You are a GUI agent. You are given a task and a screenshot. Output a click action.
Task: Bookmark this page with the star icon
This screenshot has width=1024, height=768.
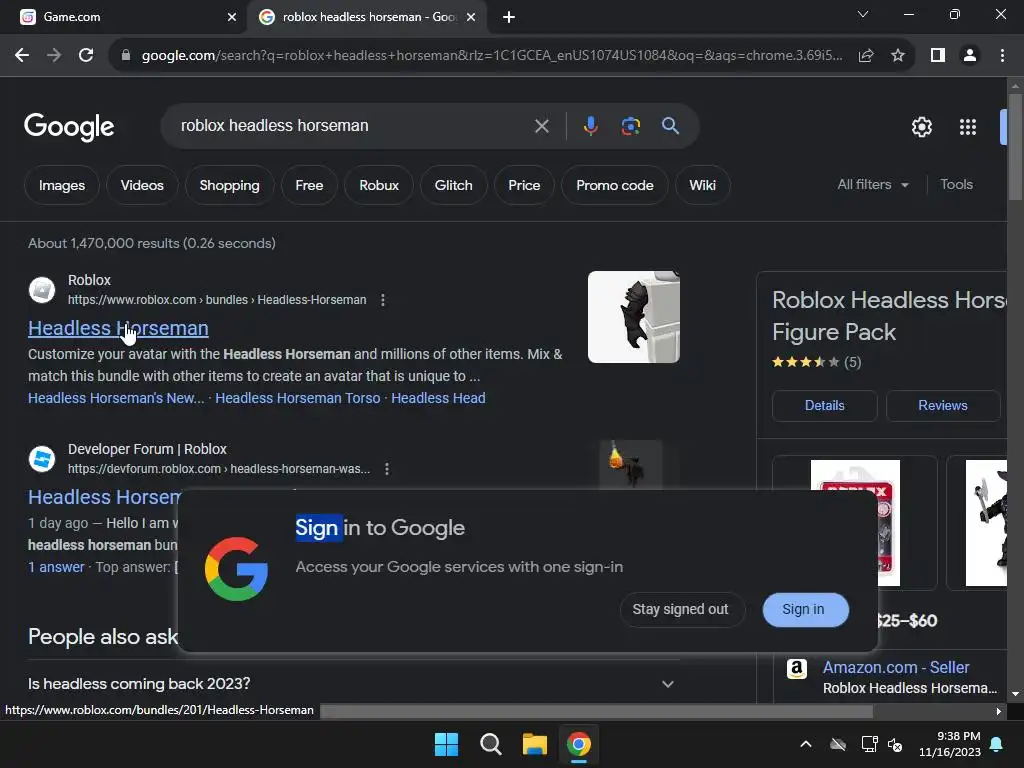[898, 56]
